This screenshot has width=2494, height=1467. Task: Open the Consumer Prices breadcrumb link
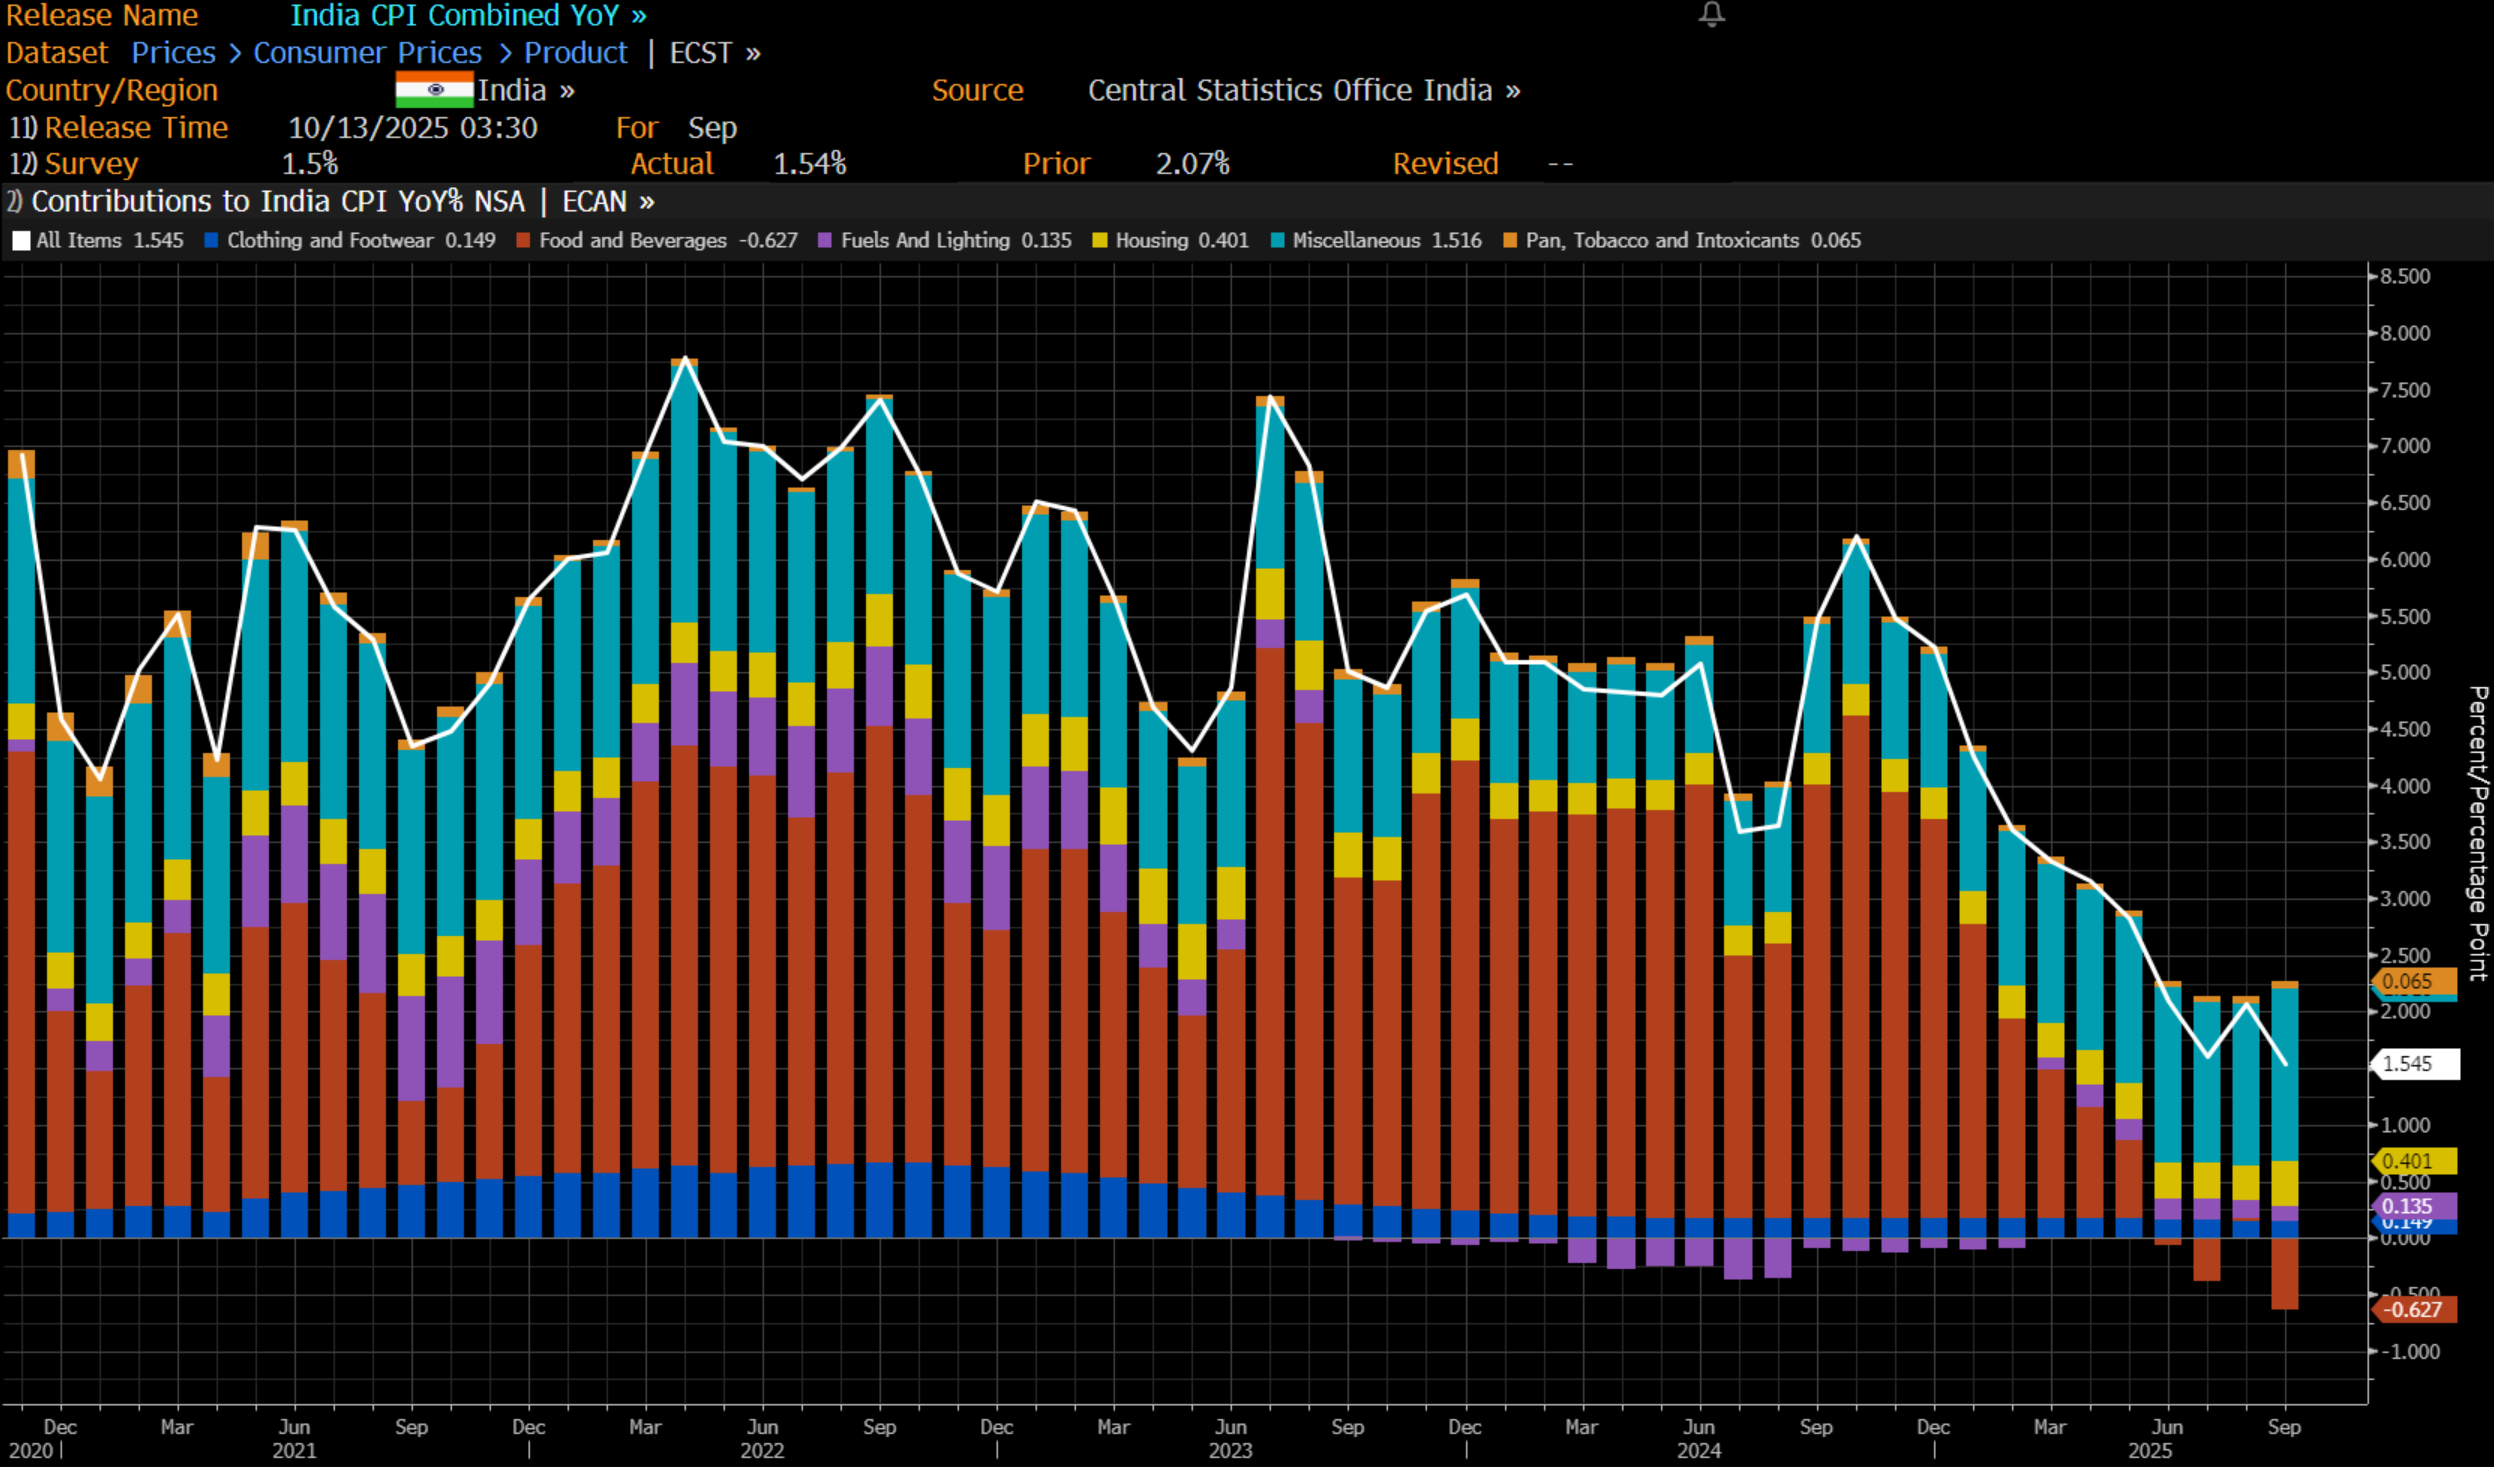(x=367, y=53)
